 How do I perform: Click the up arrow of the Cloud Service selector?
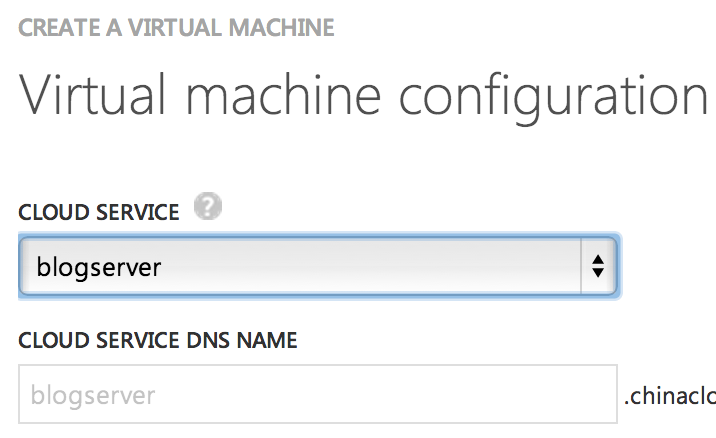point(597,259)
